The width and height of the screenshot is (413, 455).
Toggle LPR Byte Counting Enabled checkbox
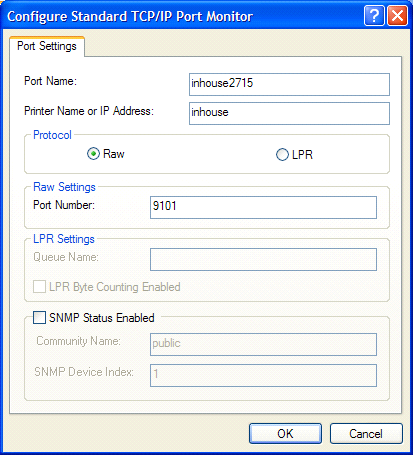[39, 287]
